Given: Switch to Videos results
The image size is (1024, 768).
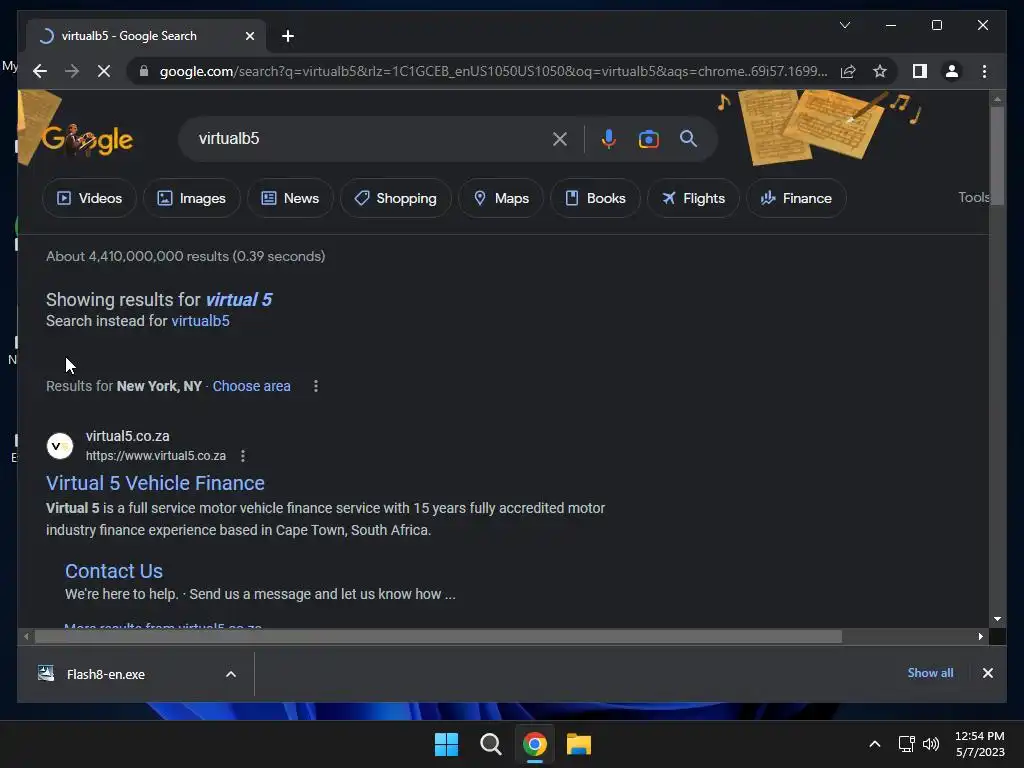Looking at the screenshot, I should coord(89,198).
